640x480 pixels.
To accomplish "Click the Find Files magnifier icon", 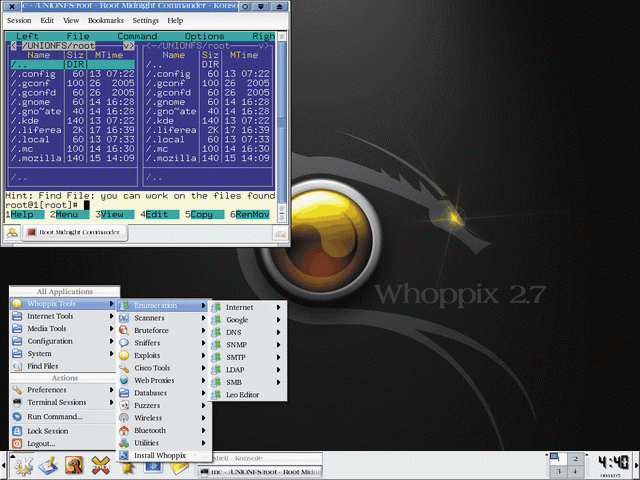I will [x=17, y=366].
